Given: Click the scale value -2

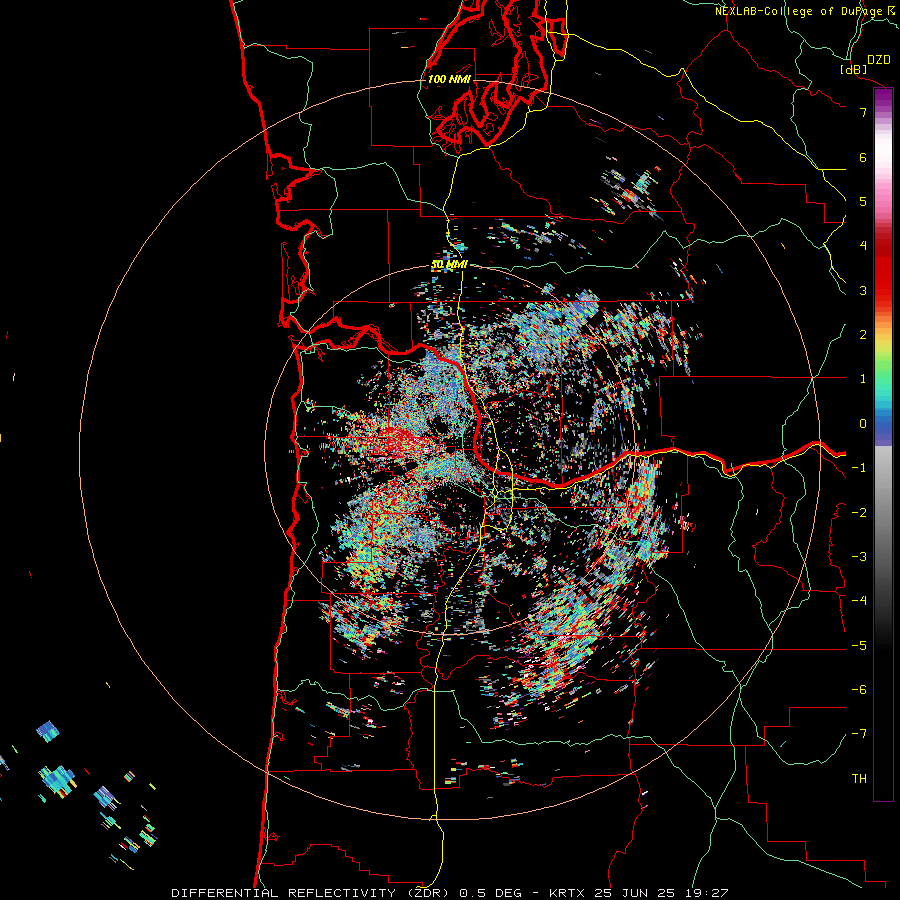Looking at the screenshot, I should pyautogui.click(x=859, y=513).
